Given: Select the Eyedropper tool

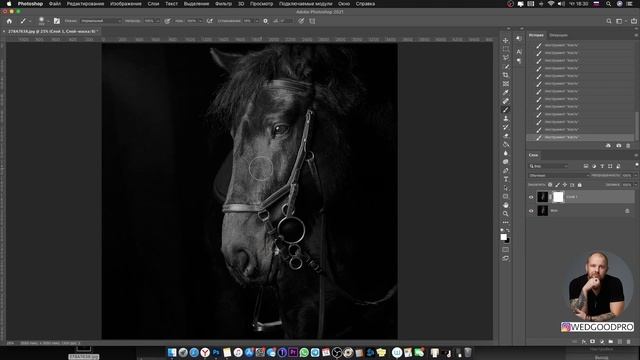Looking at the screenshot, I should pos(506,92).
